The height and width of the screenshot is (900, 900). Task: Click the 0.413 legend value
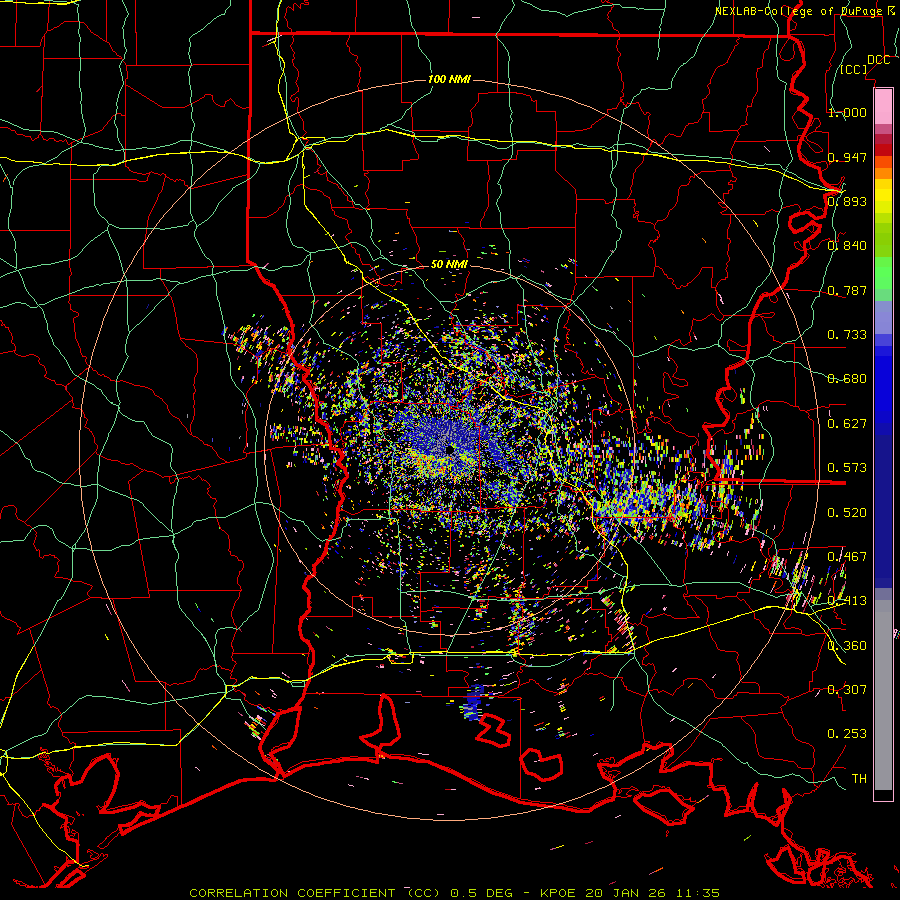click(x=847, y=601)
